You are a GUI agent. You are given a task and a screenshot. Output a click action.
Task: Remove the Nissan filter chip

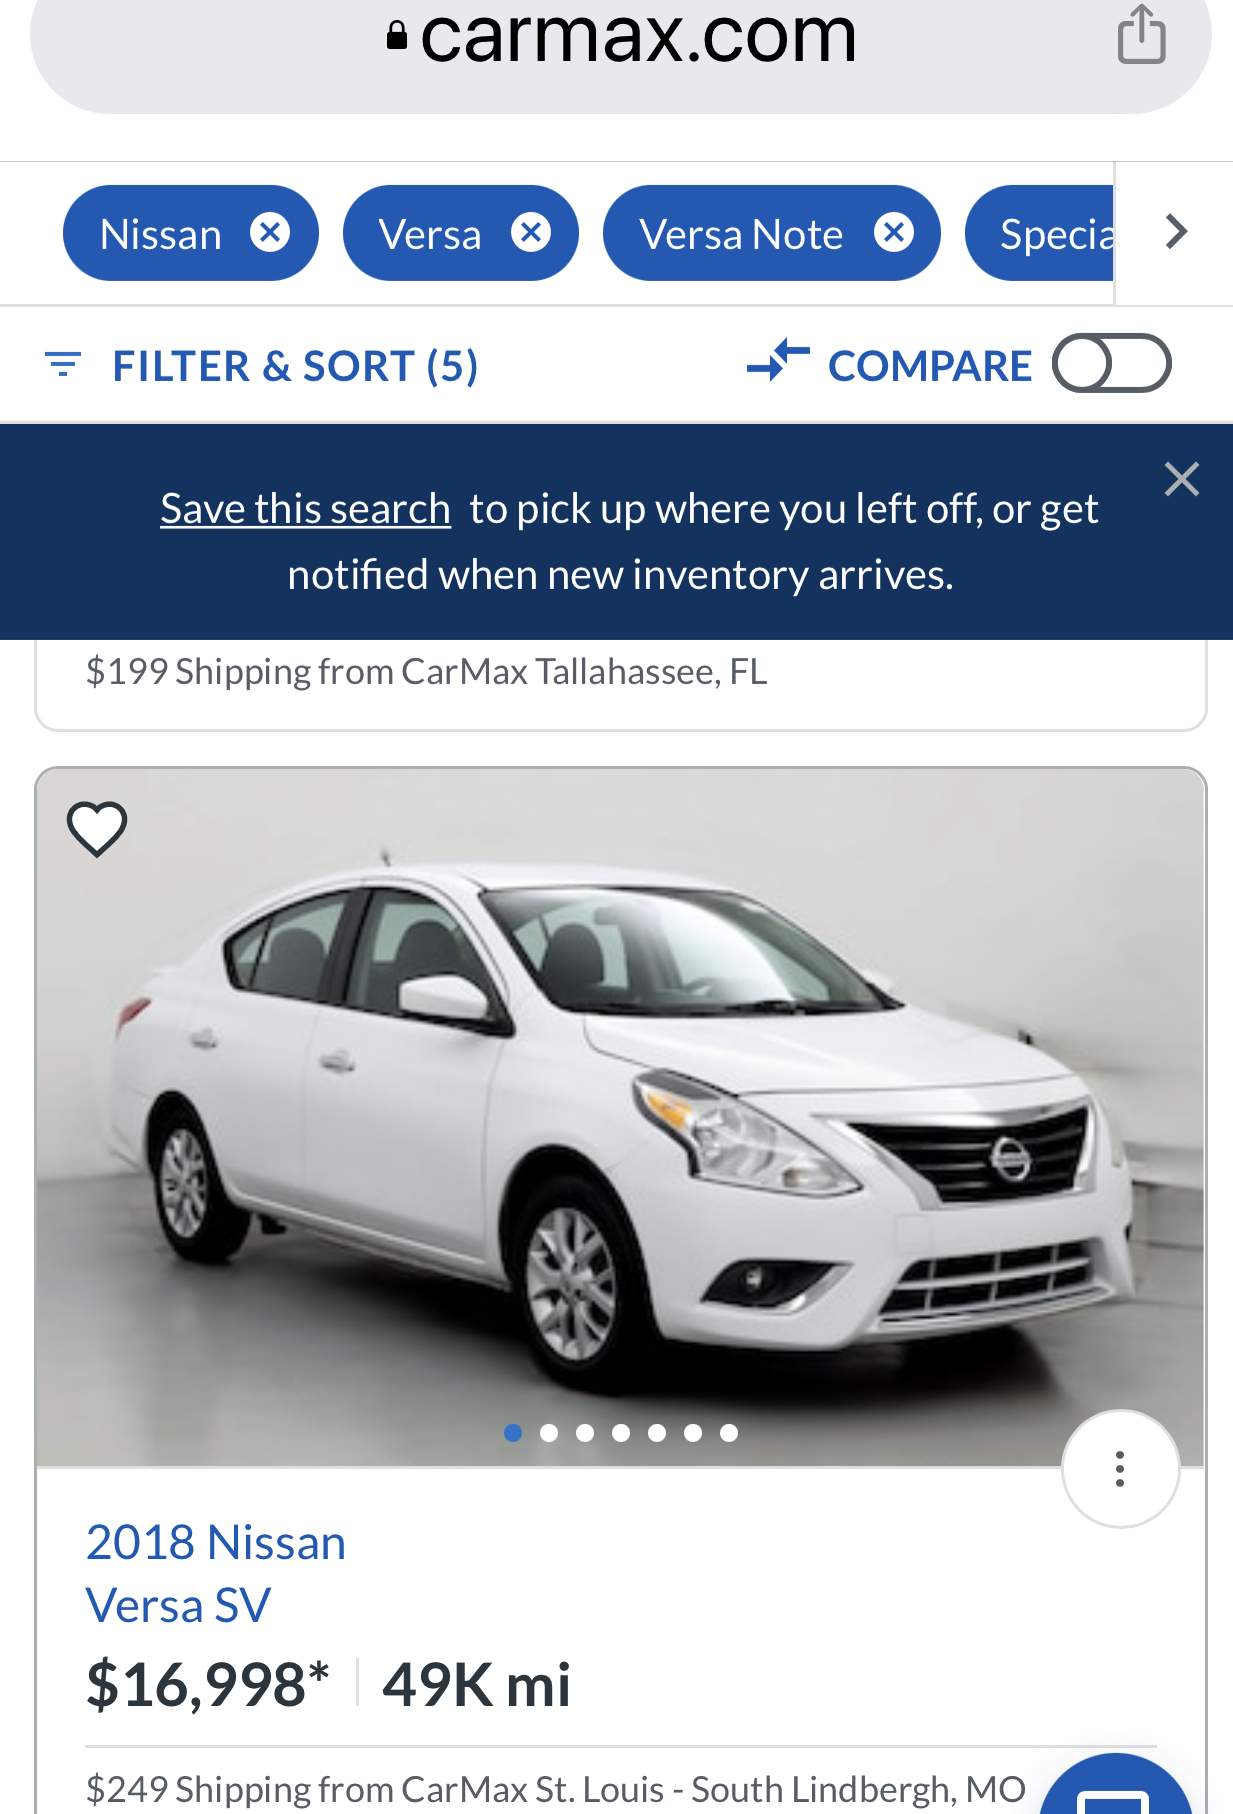coord(270,233)
